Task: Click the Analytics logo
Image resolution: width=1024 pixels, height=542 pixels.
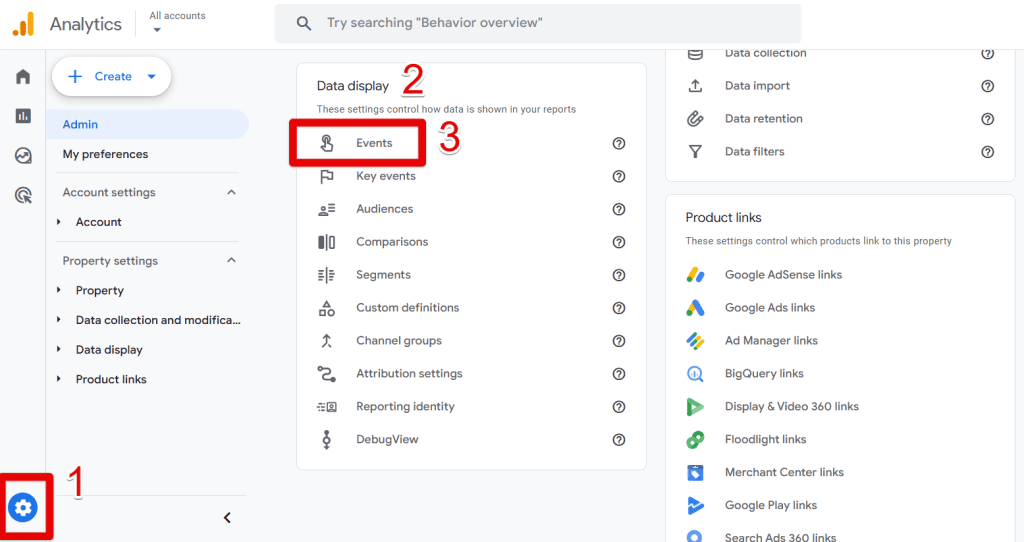Action: (x=24, y=24)
